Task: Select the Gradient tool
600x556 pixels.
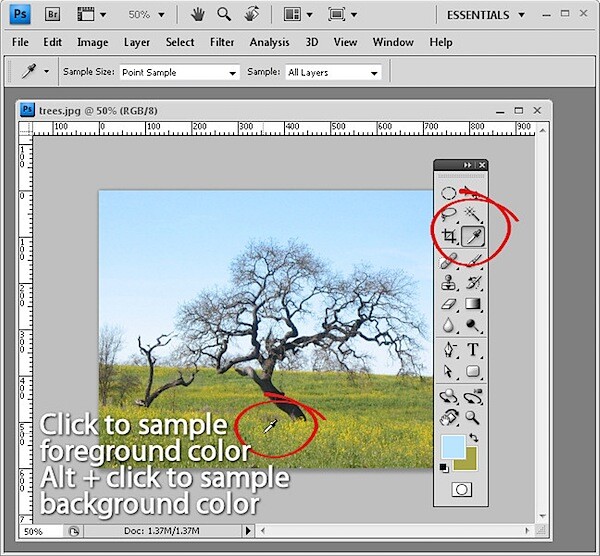Action: click(473, 304)
